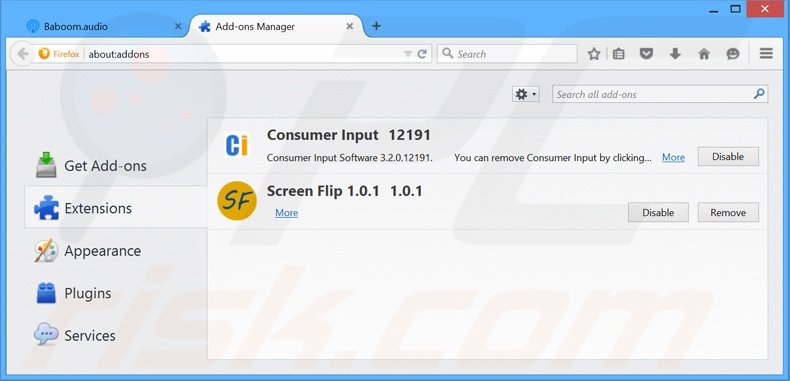Open a new tab with plus button
This screenshot has width=790, height=381.
click(x=376, y=26)
